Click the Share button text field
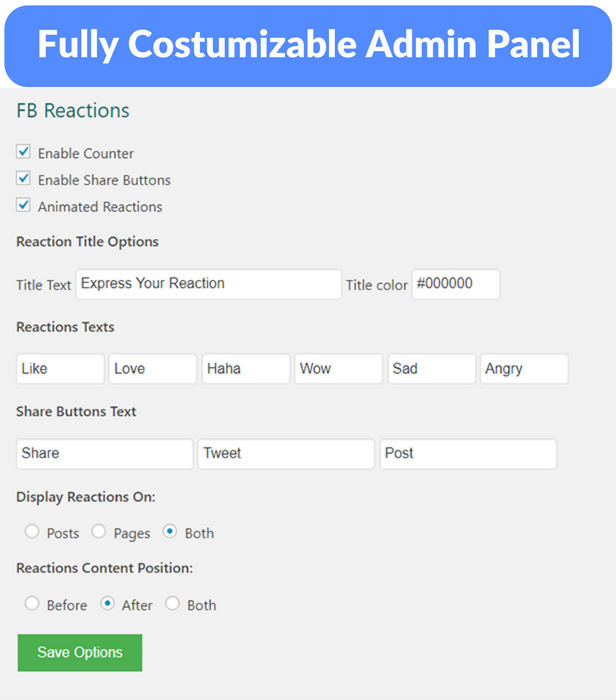616x700 pixels. tap(104, 454)
